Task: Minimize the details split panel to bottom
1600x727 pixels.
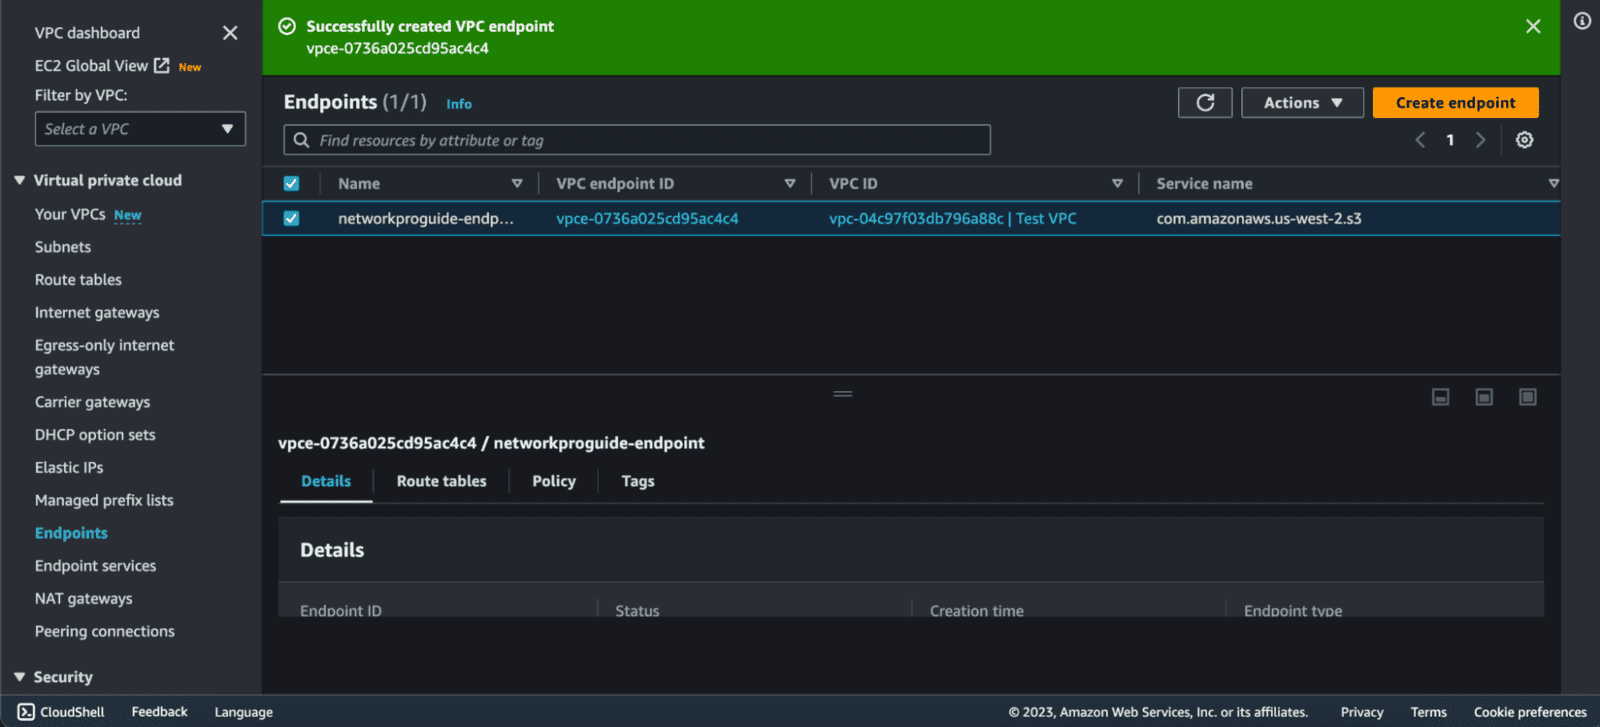Action: [x=1441, y=397]
